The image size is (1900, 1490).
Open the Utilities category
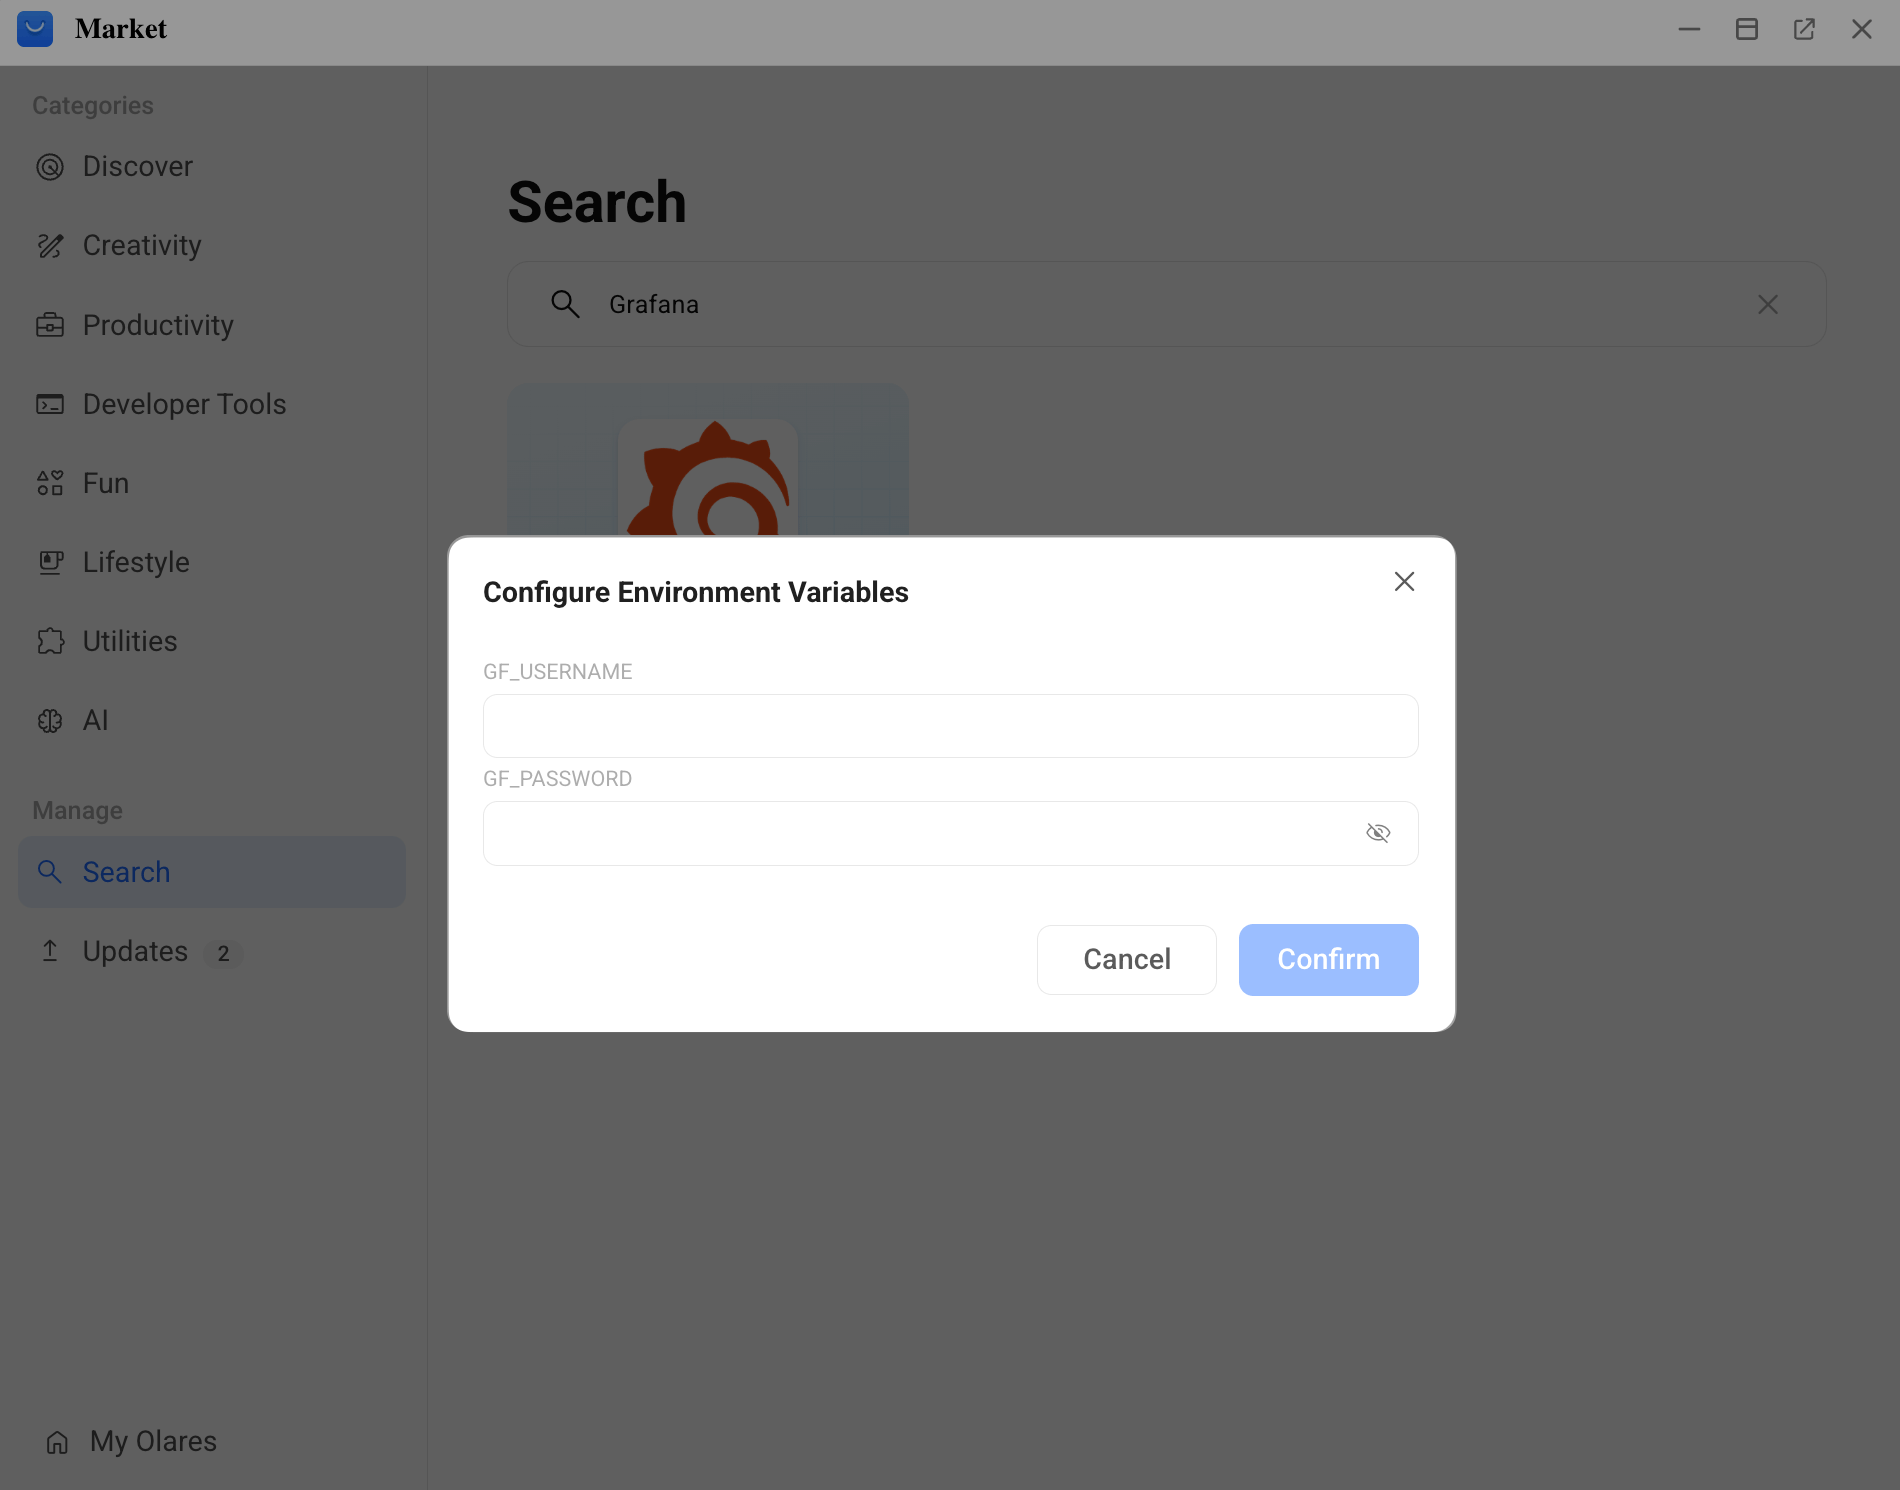(129, 641)
